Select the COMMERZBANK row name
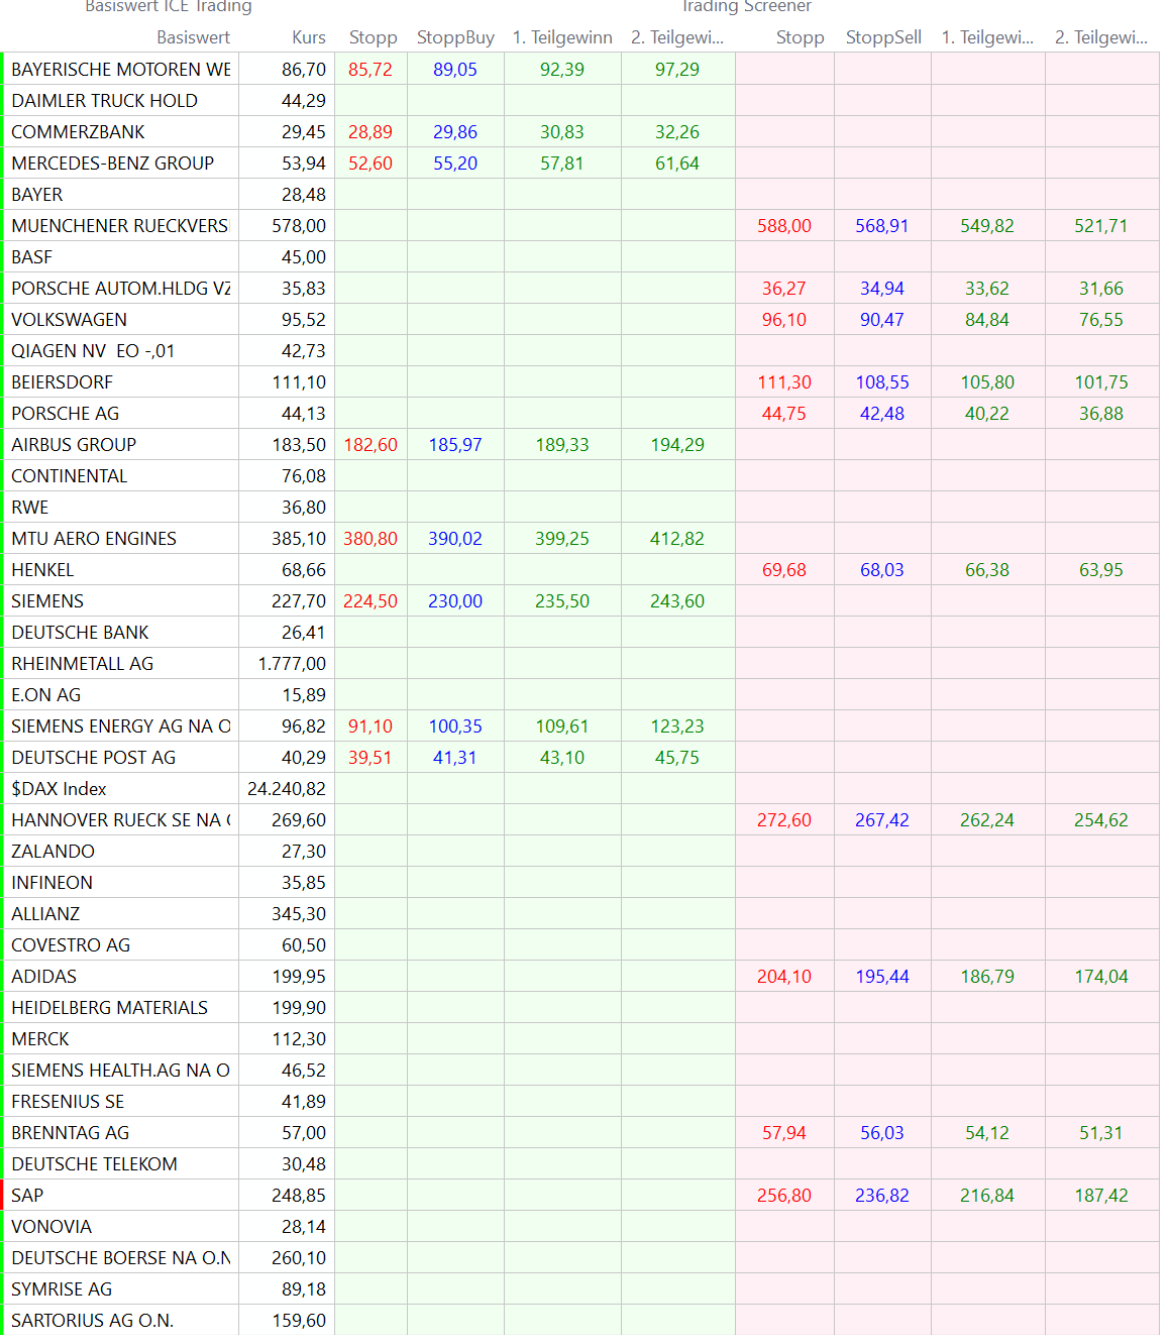1160x1335 pixels. [x=78, y=132]
